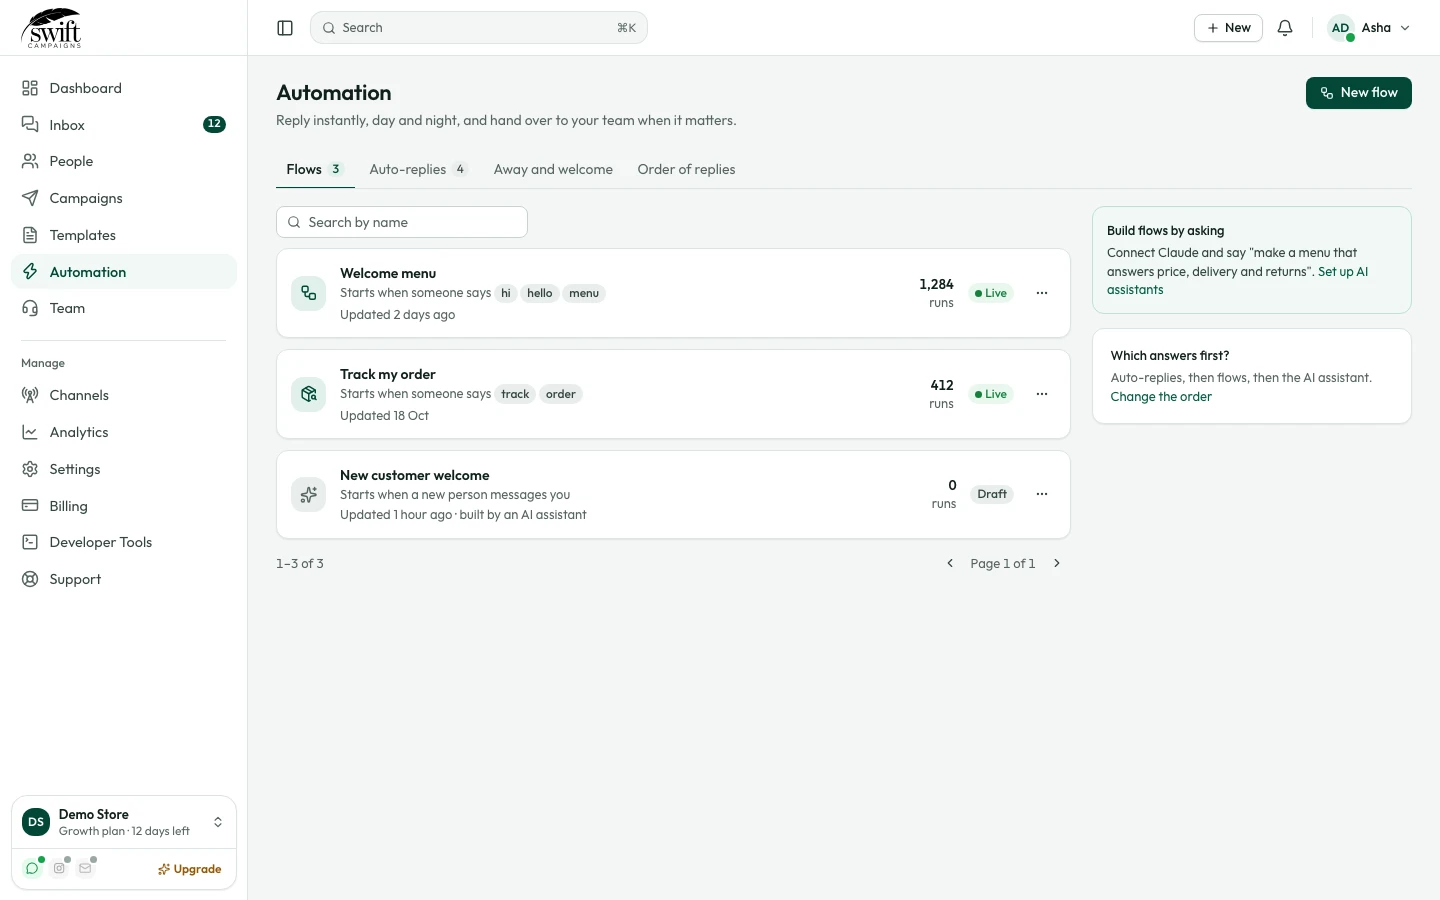
Task: Focus the global Search field
Action: tap(479, 28)
